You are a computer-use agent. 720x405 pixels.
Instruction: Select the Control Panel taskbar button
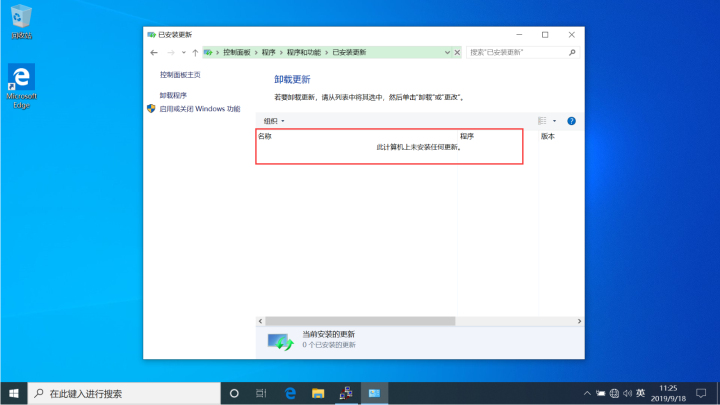(374, 394)
